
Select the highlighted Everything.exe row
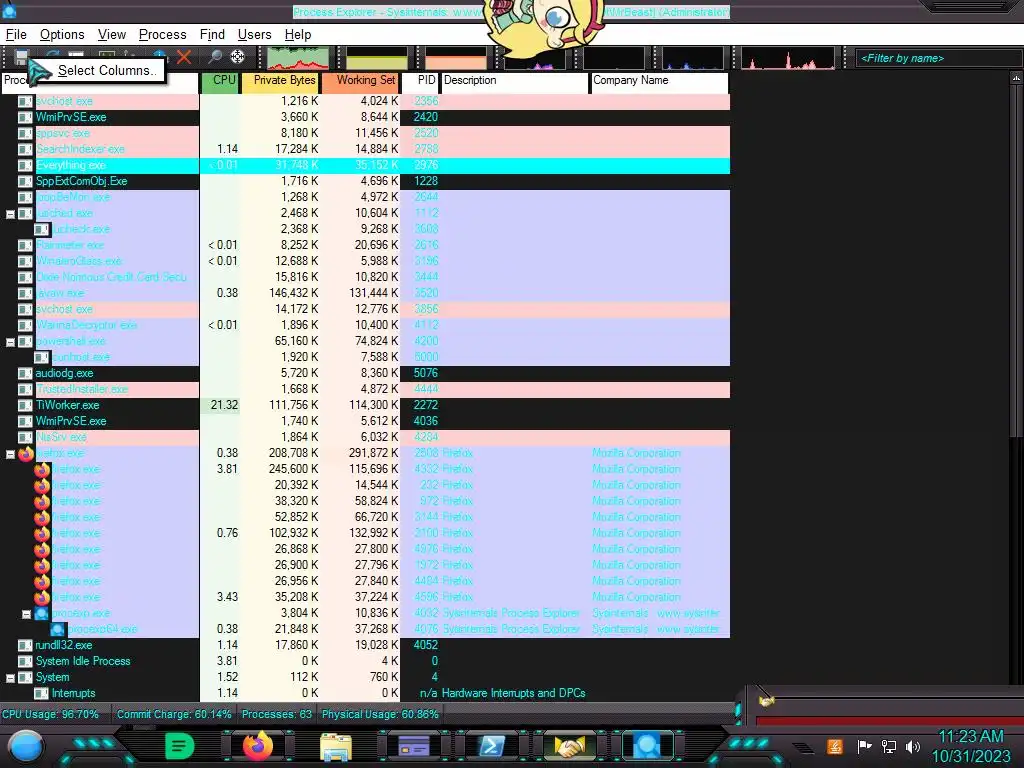pyautogui.click(x=365, y=165)
